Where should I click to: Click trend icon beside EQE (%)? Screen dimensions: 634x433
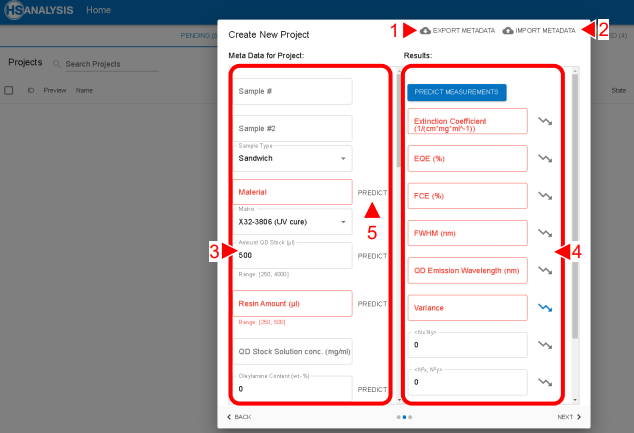point(545,158)
